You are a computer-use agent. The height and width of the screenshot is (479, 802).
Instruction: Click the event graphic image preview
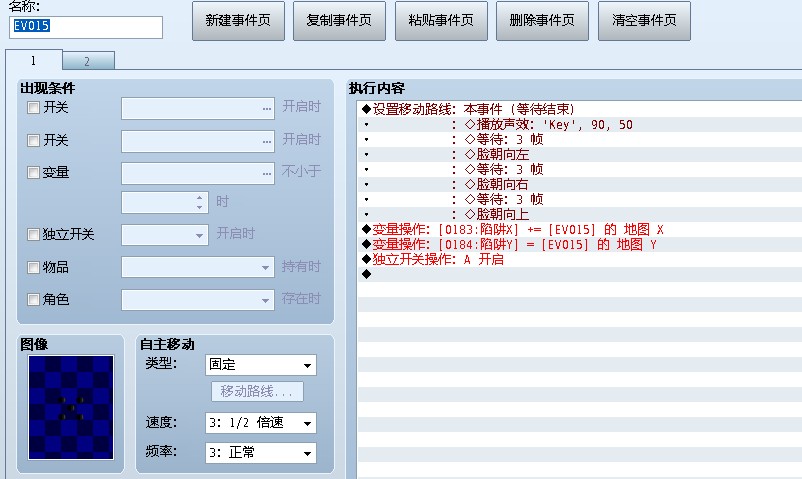click(71, 407)
